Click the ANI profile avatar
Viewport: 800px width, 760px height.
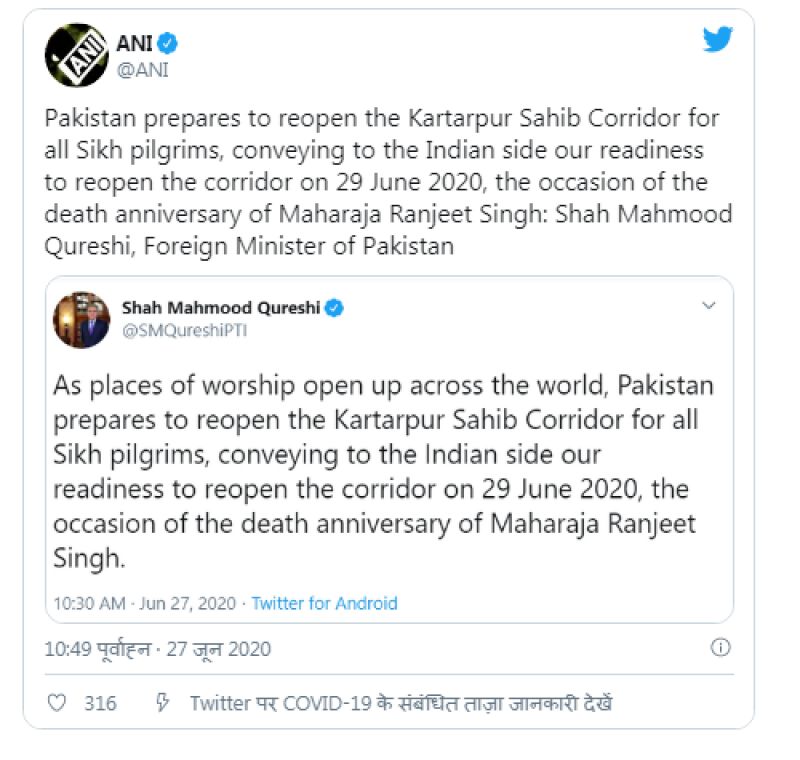76,55
